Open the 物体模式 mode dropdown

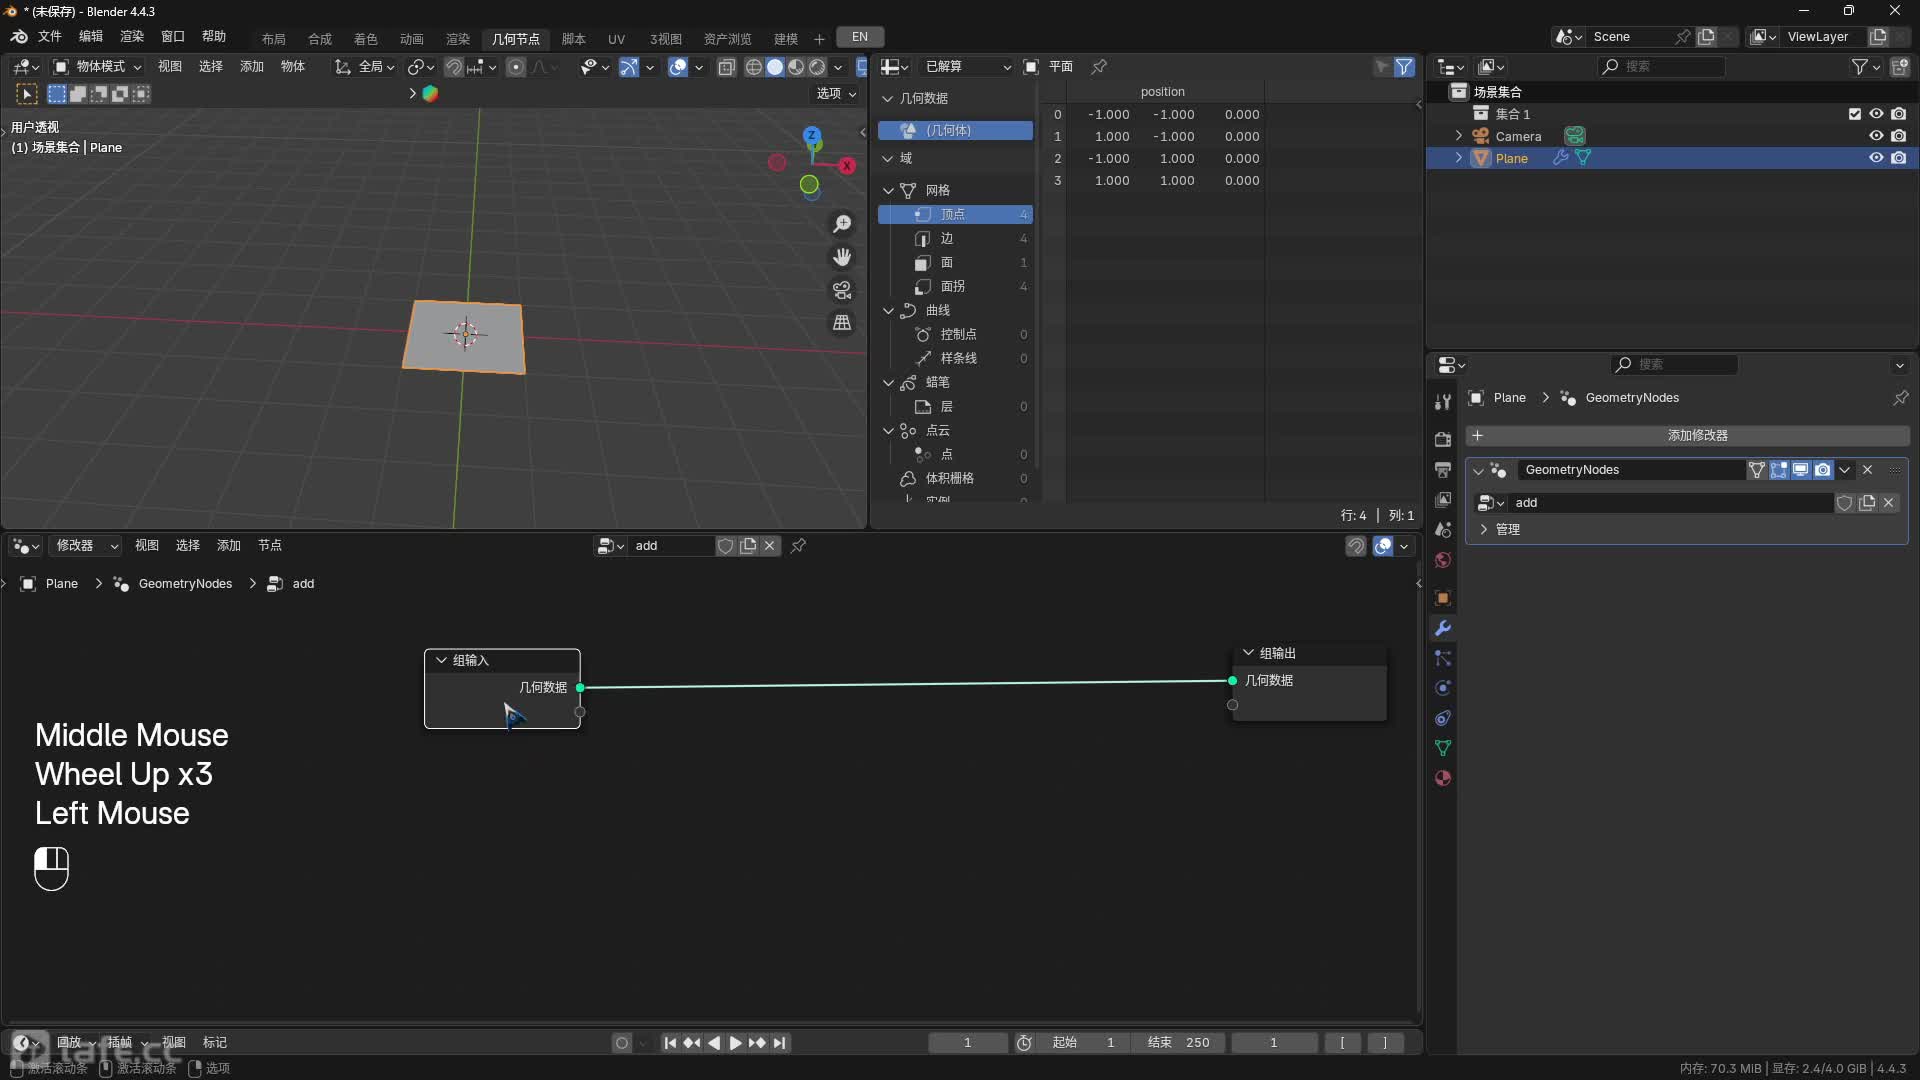tap(98, 67)
